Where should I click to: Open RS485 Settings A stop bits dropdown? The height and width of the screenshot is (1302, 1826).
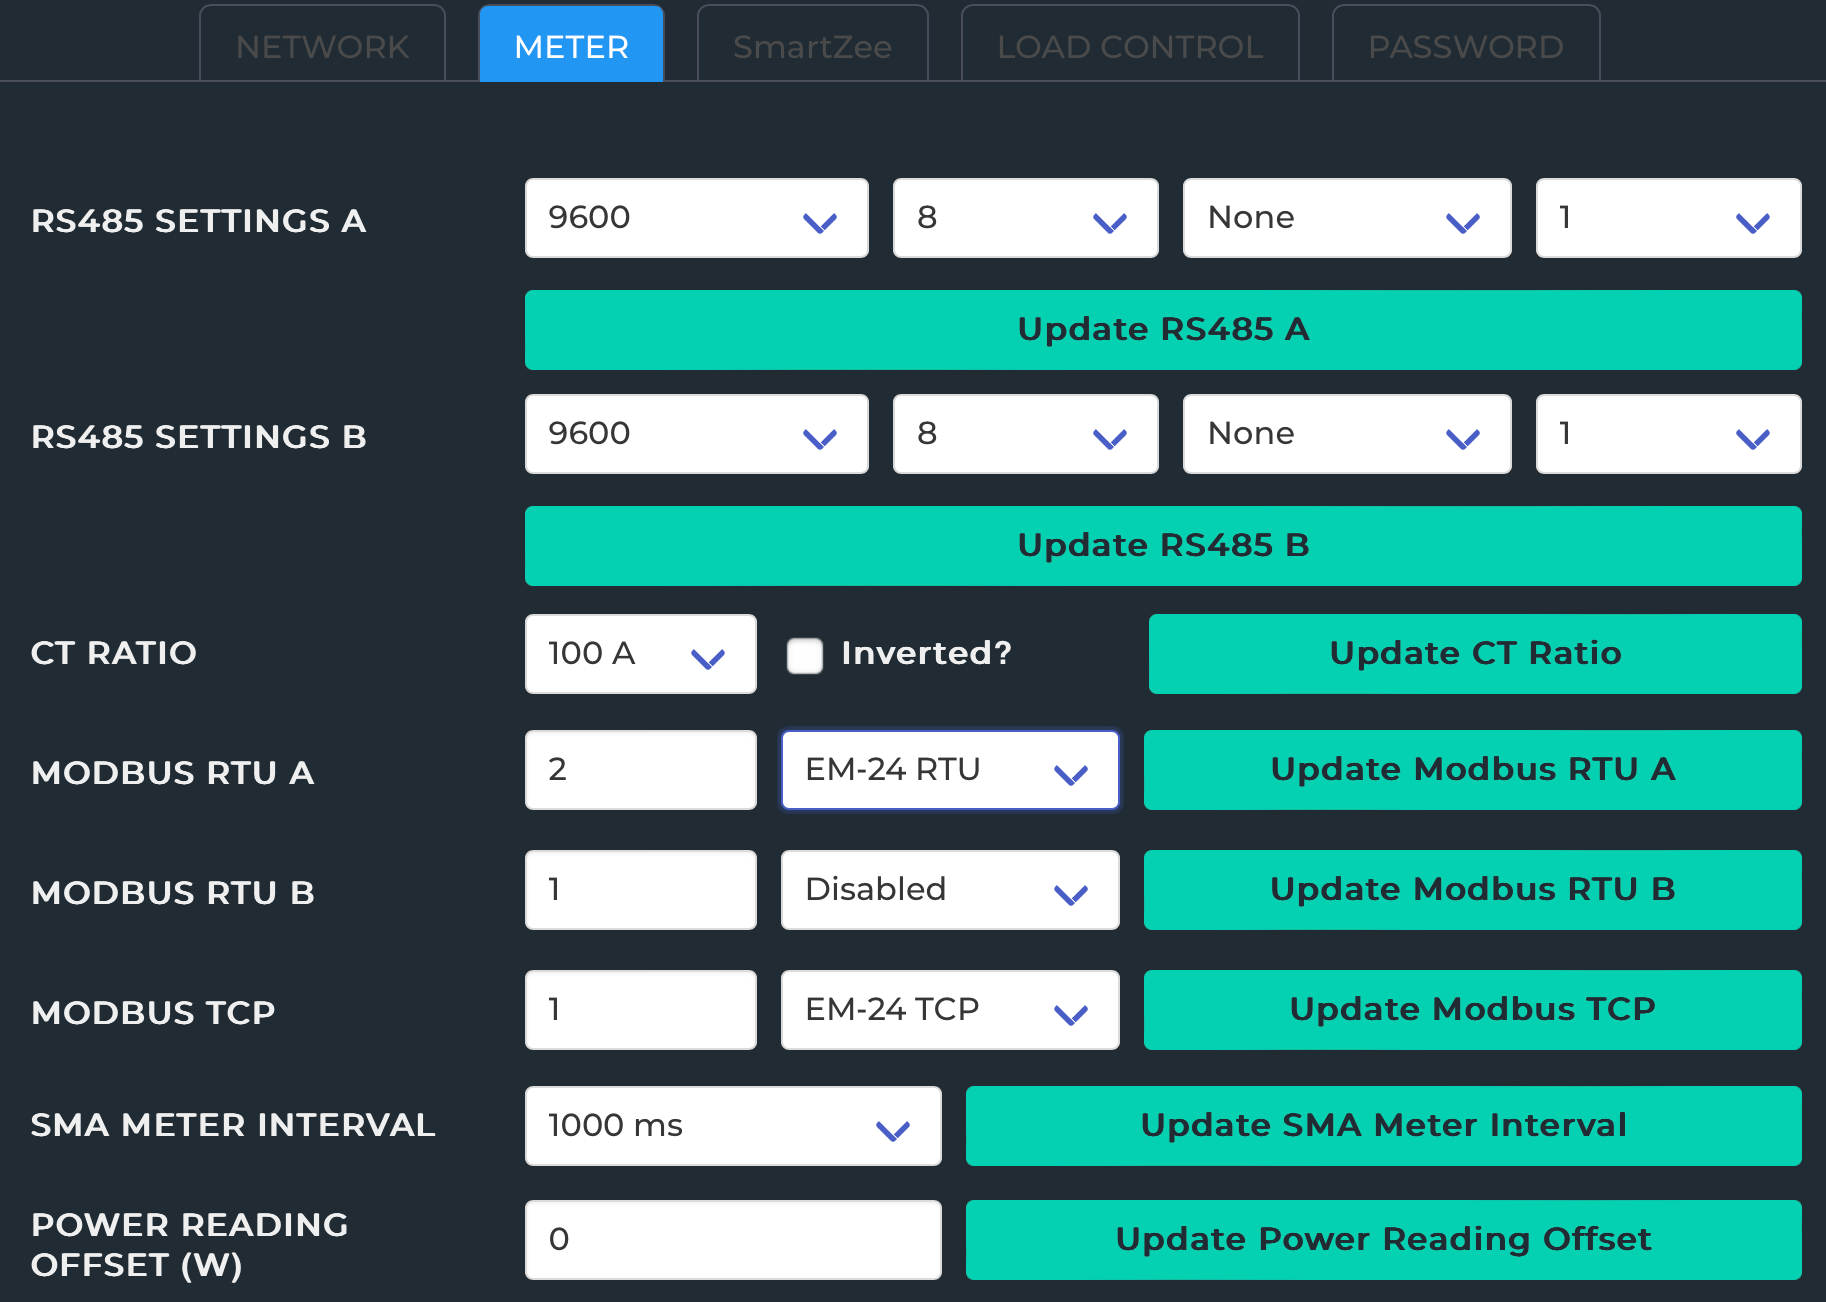tap(1668, 218)
